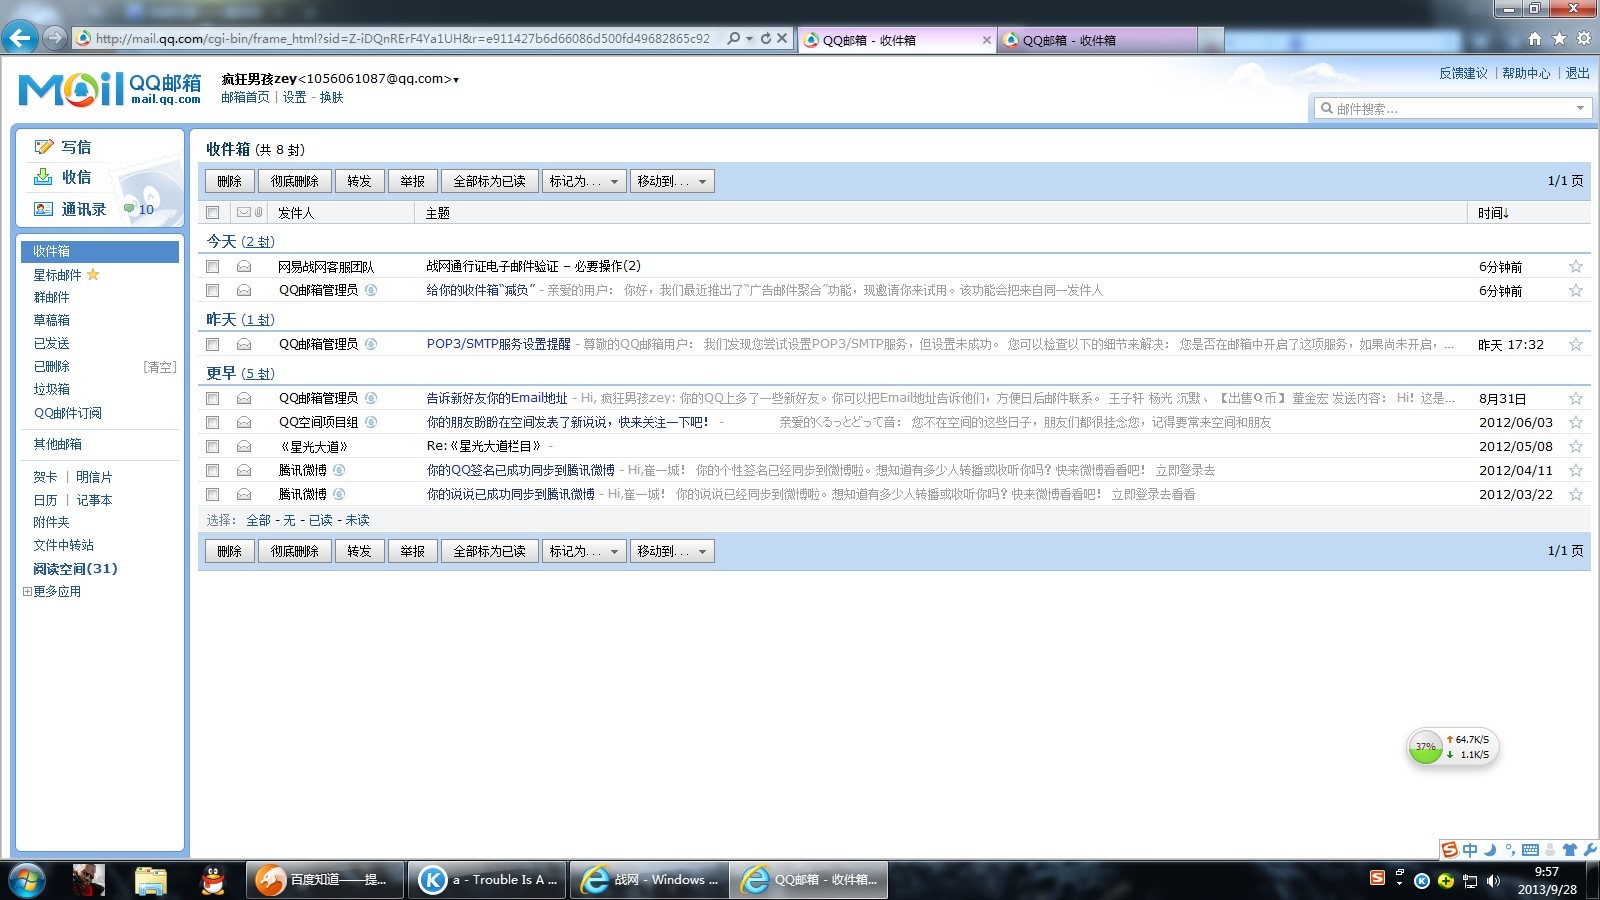The width and height of the screenshot is (1600, 900).
Task: Click the 全部标为已读 button
Action: tap(489, 181)
